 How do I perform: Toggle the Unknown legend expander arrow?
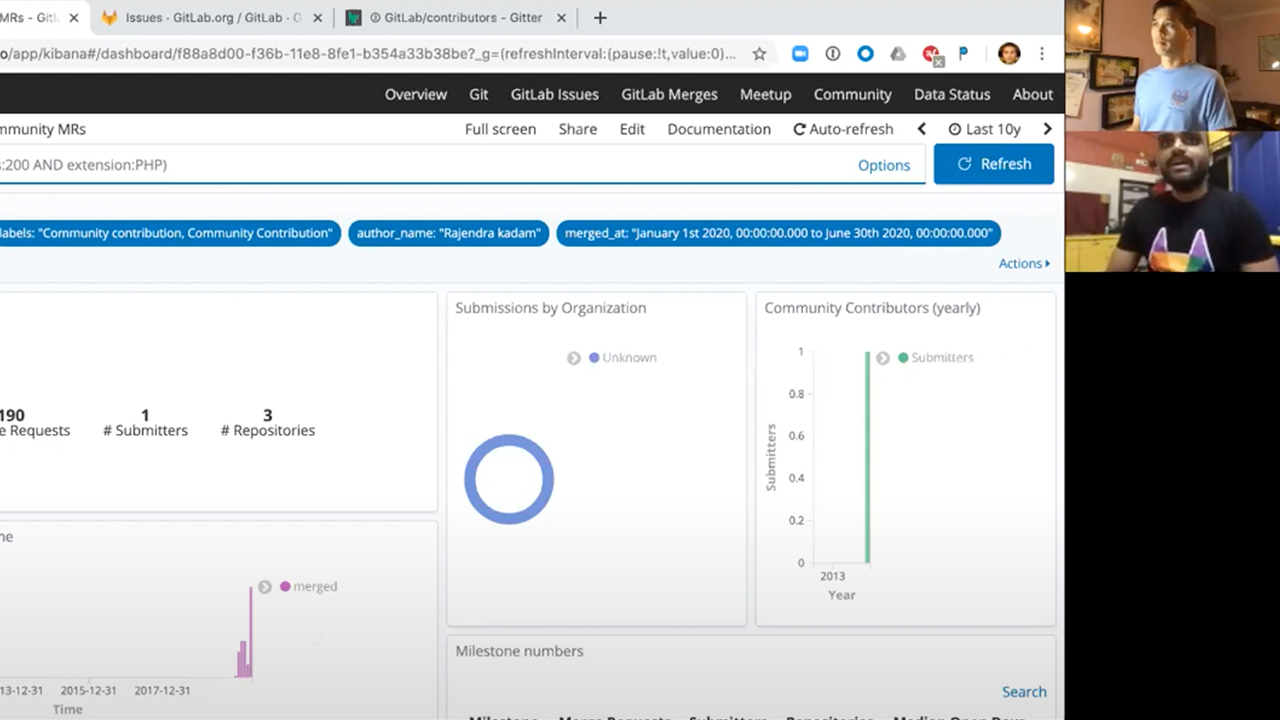574,358
